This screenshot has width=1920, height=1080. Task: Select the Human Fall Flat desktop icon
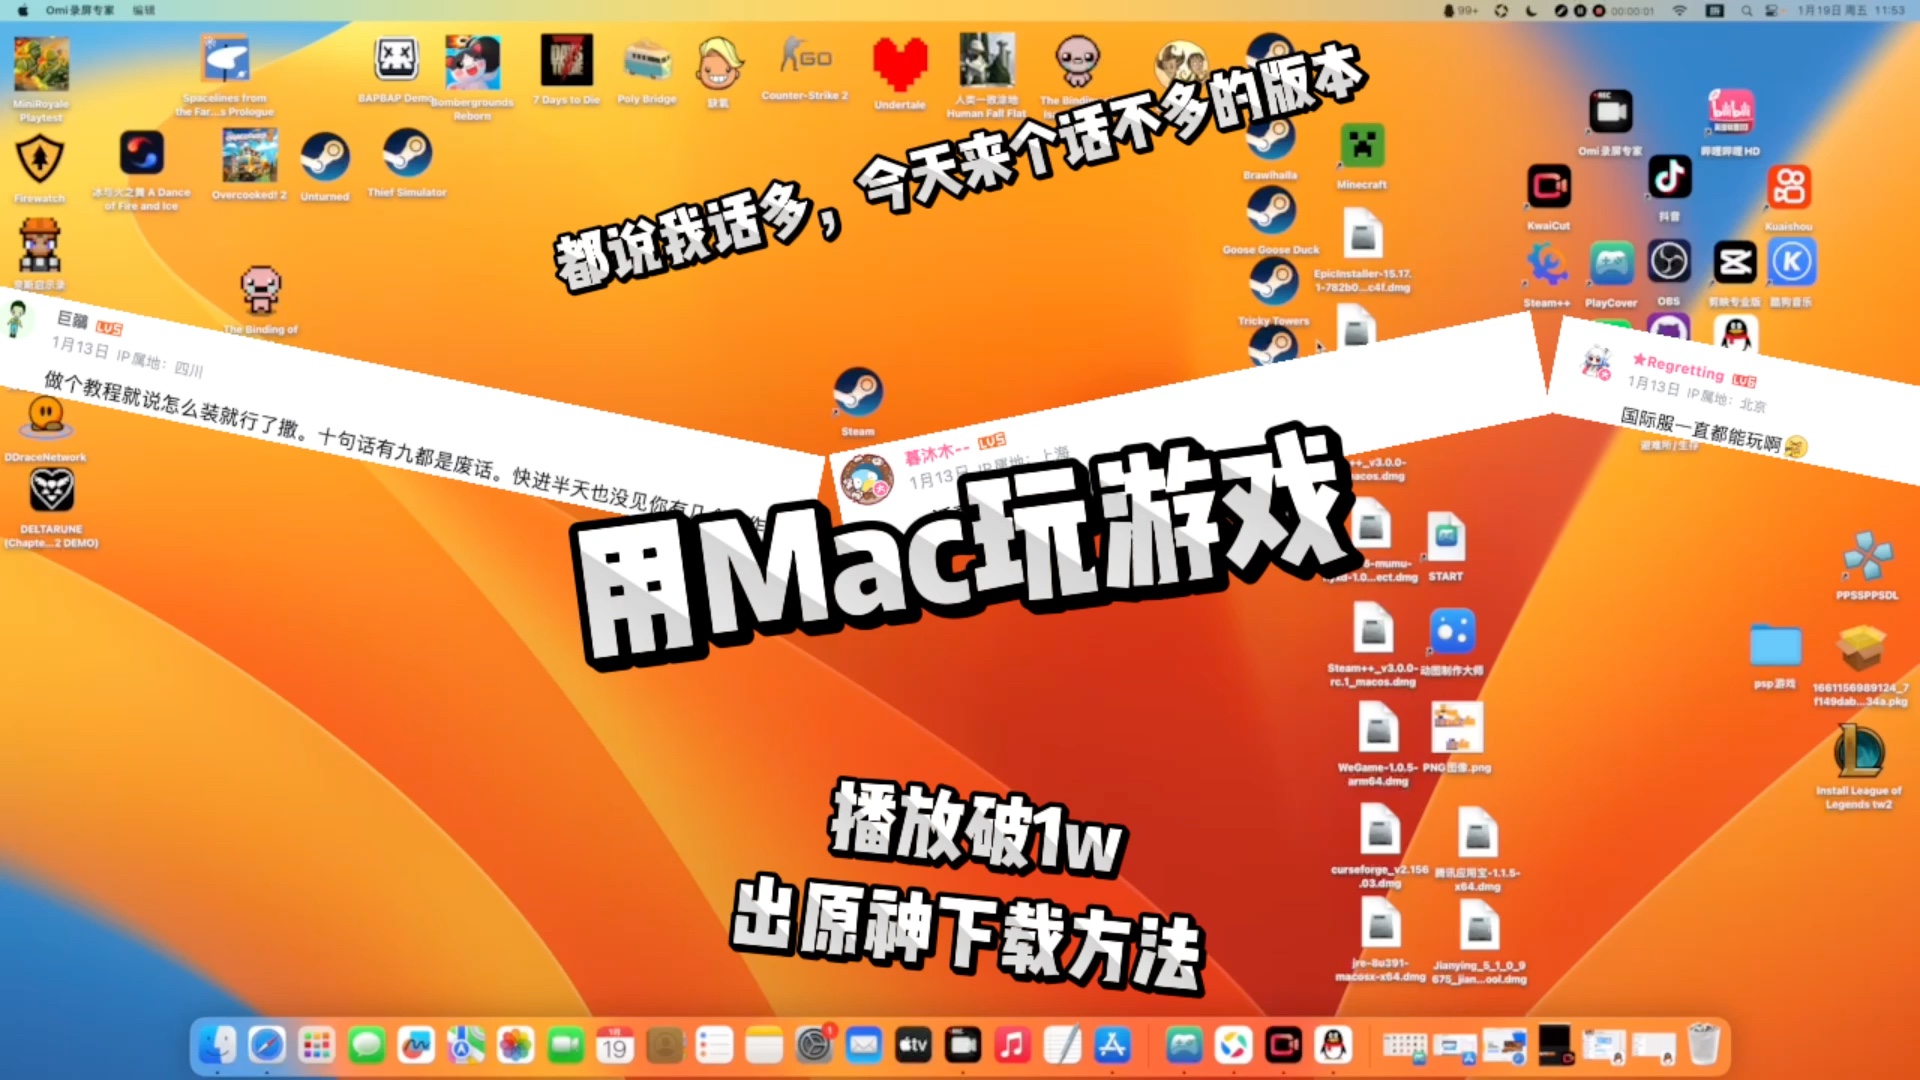(986, 60)
